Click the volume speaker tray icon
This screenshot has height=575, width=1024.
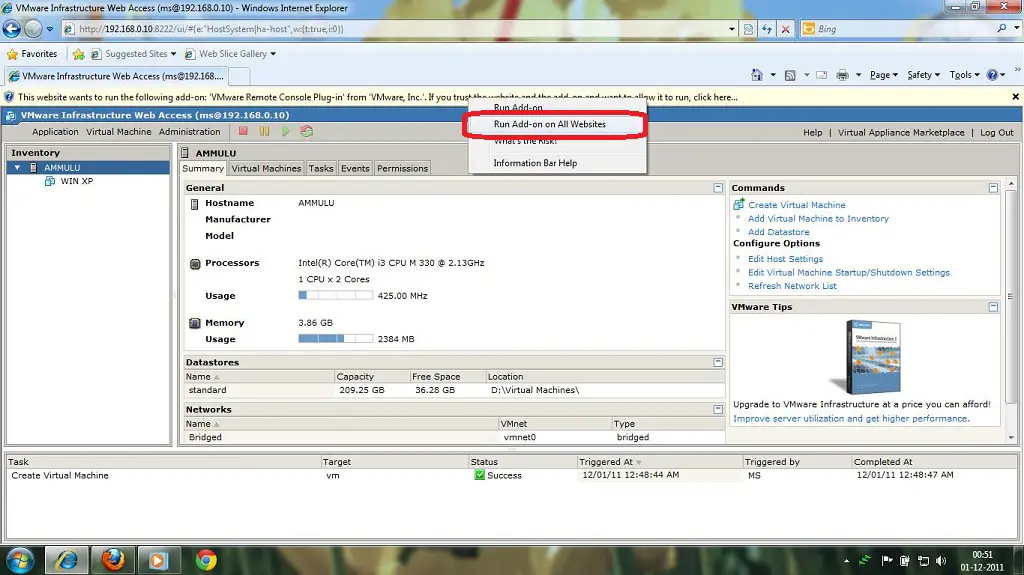pyautogui.click(x=940, y=561)
